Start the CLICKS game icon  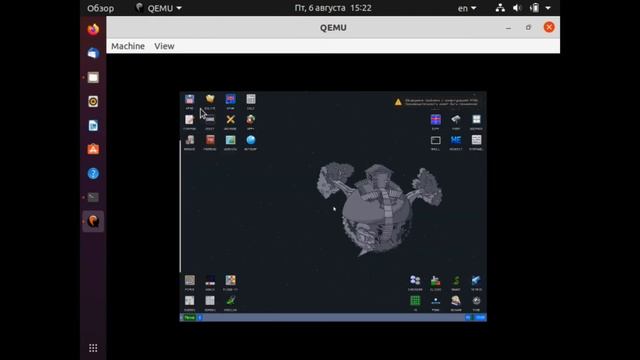click(x=436, y=280)
